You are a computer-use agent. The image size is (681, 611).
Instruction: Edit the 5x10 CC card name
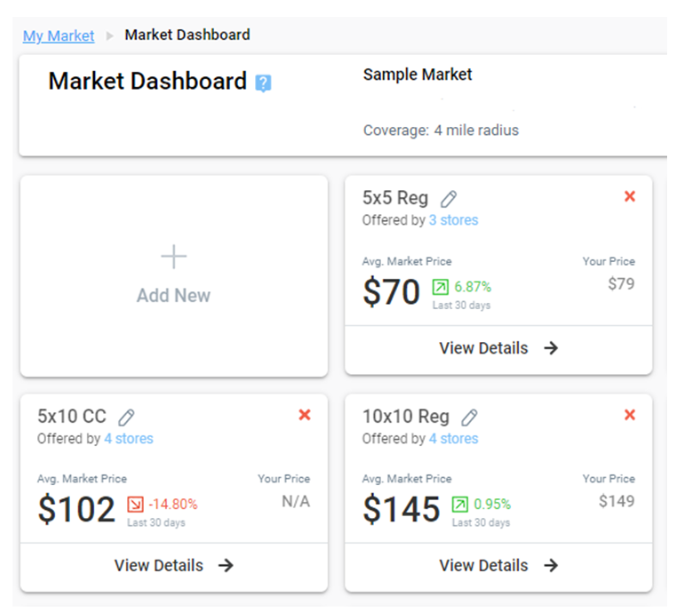(126, 417)
